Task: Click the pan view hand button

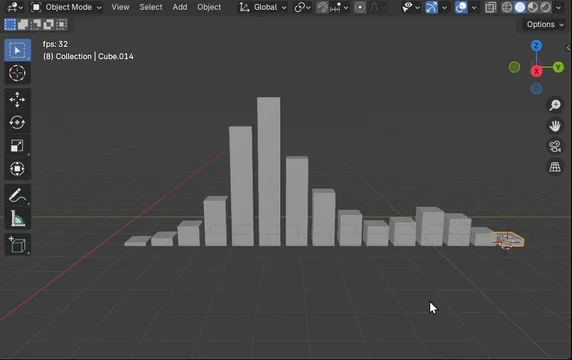Action: 555,126
